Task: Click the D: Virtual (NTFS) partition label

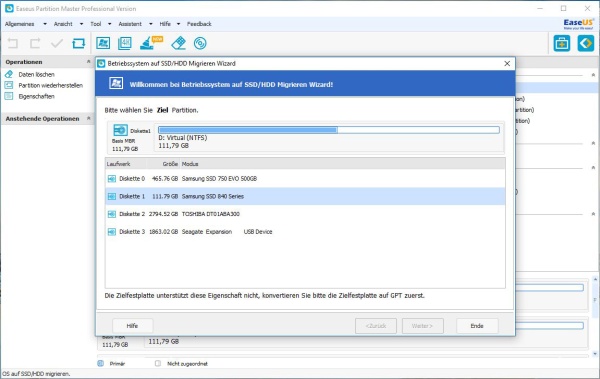Action: tap(183, 138)
